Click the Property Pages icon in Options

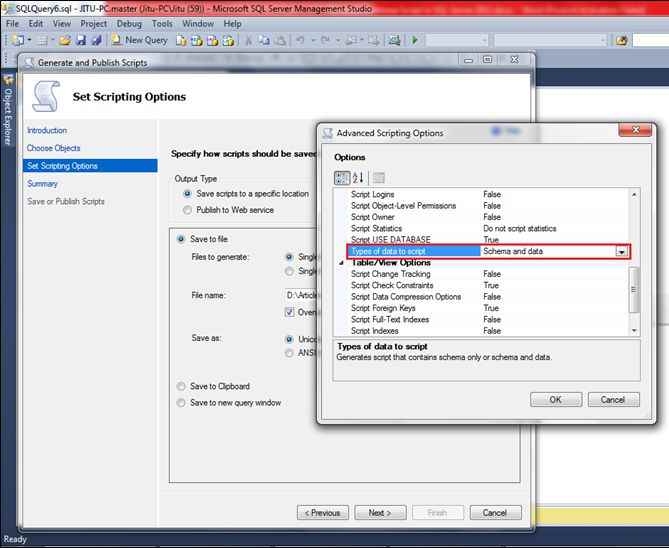(378, 177)
